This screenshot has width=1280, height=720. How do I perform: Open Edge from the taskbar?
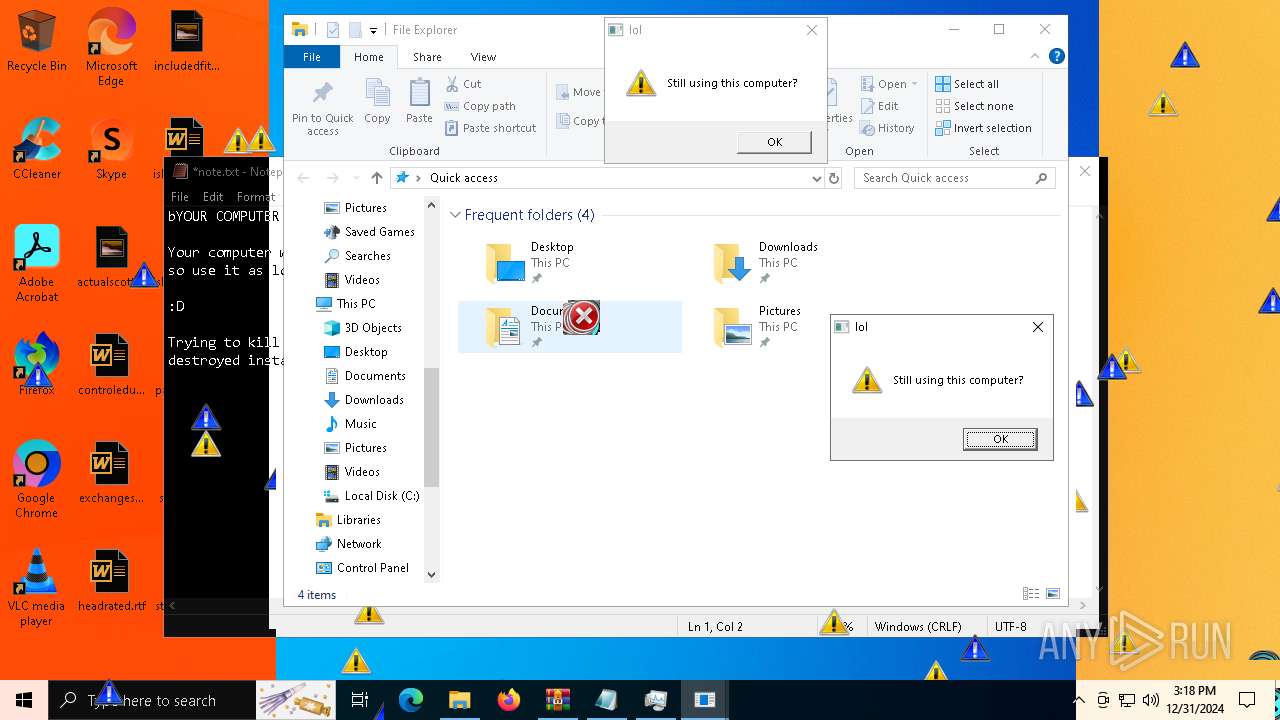(x=411, y=700)
